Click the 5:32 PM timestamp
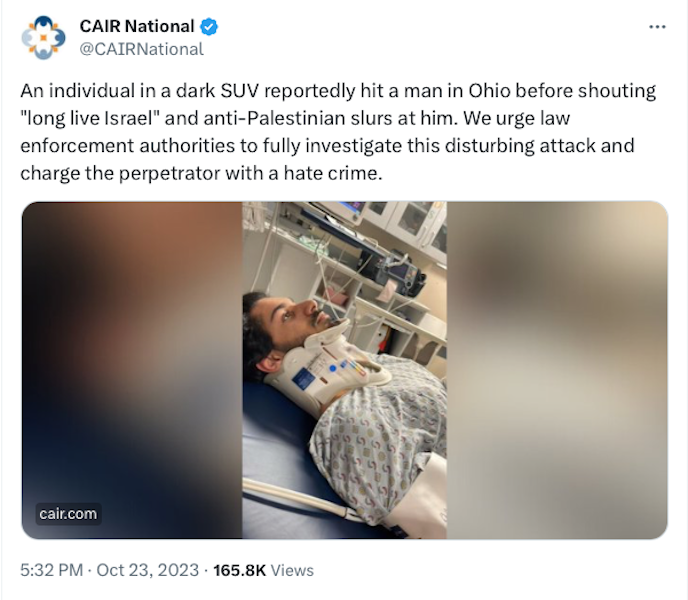The image size is (688, 600). click(51, 570)
